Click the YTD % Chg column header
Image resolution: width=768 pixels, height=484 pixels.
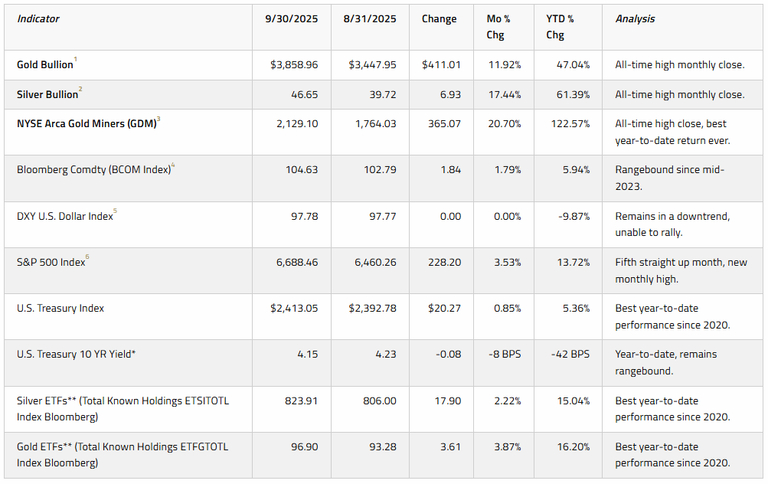click(x=567, y=26)
